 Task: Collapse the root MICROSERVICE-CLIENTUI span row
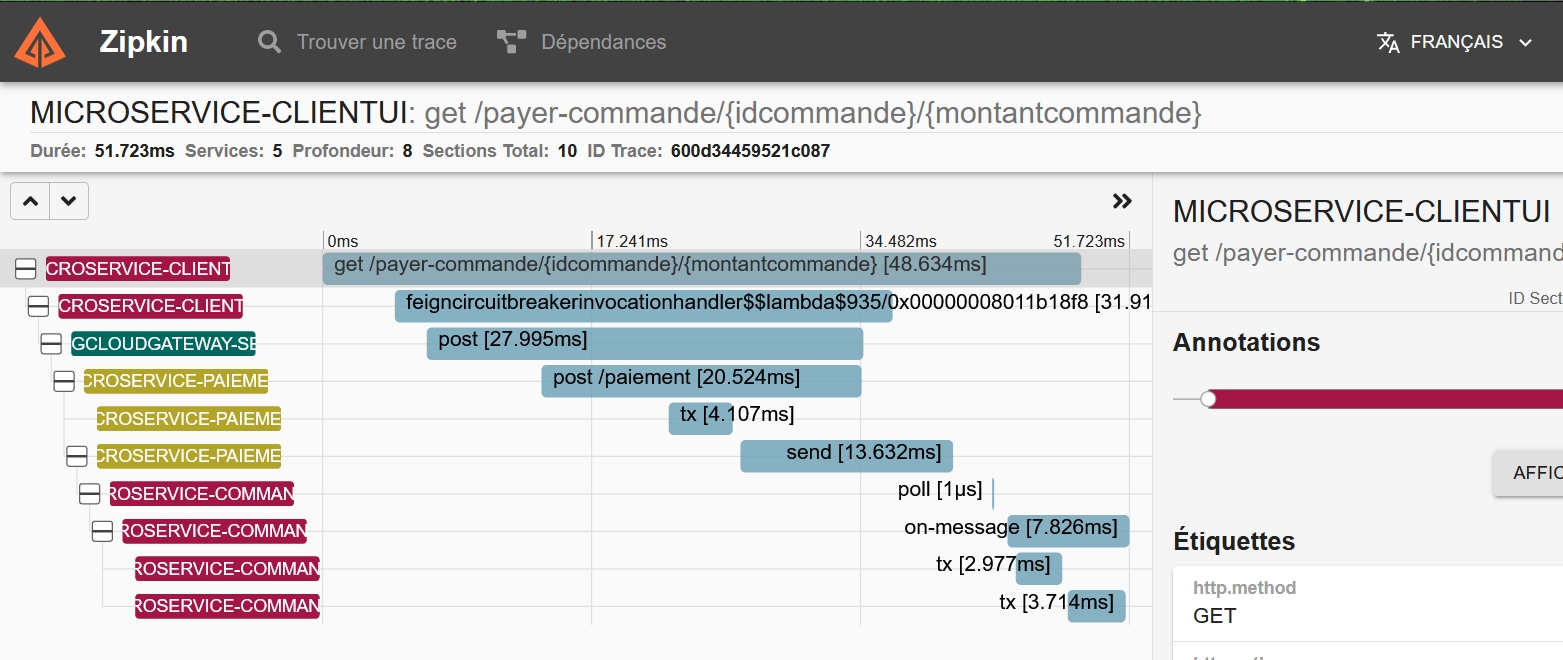pyautogui.click(x=26, y=268)
